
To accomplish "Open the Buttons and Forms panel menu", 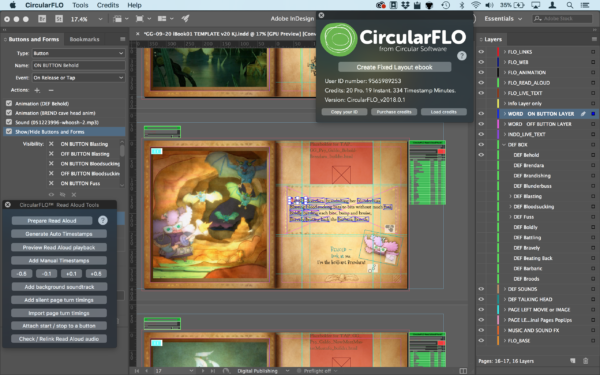I will [x=122, y=39].
